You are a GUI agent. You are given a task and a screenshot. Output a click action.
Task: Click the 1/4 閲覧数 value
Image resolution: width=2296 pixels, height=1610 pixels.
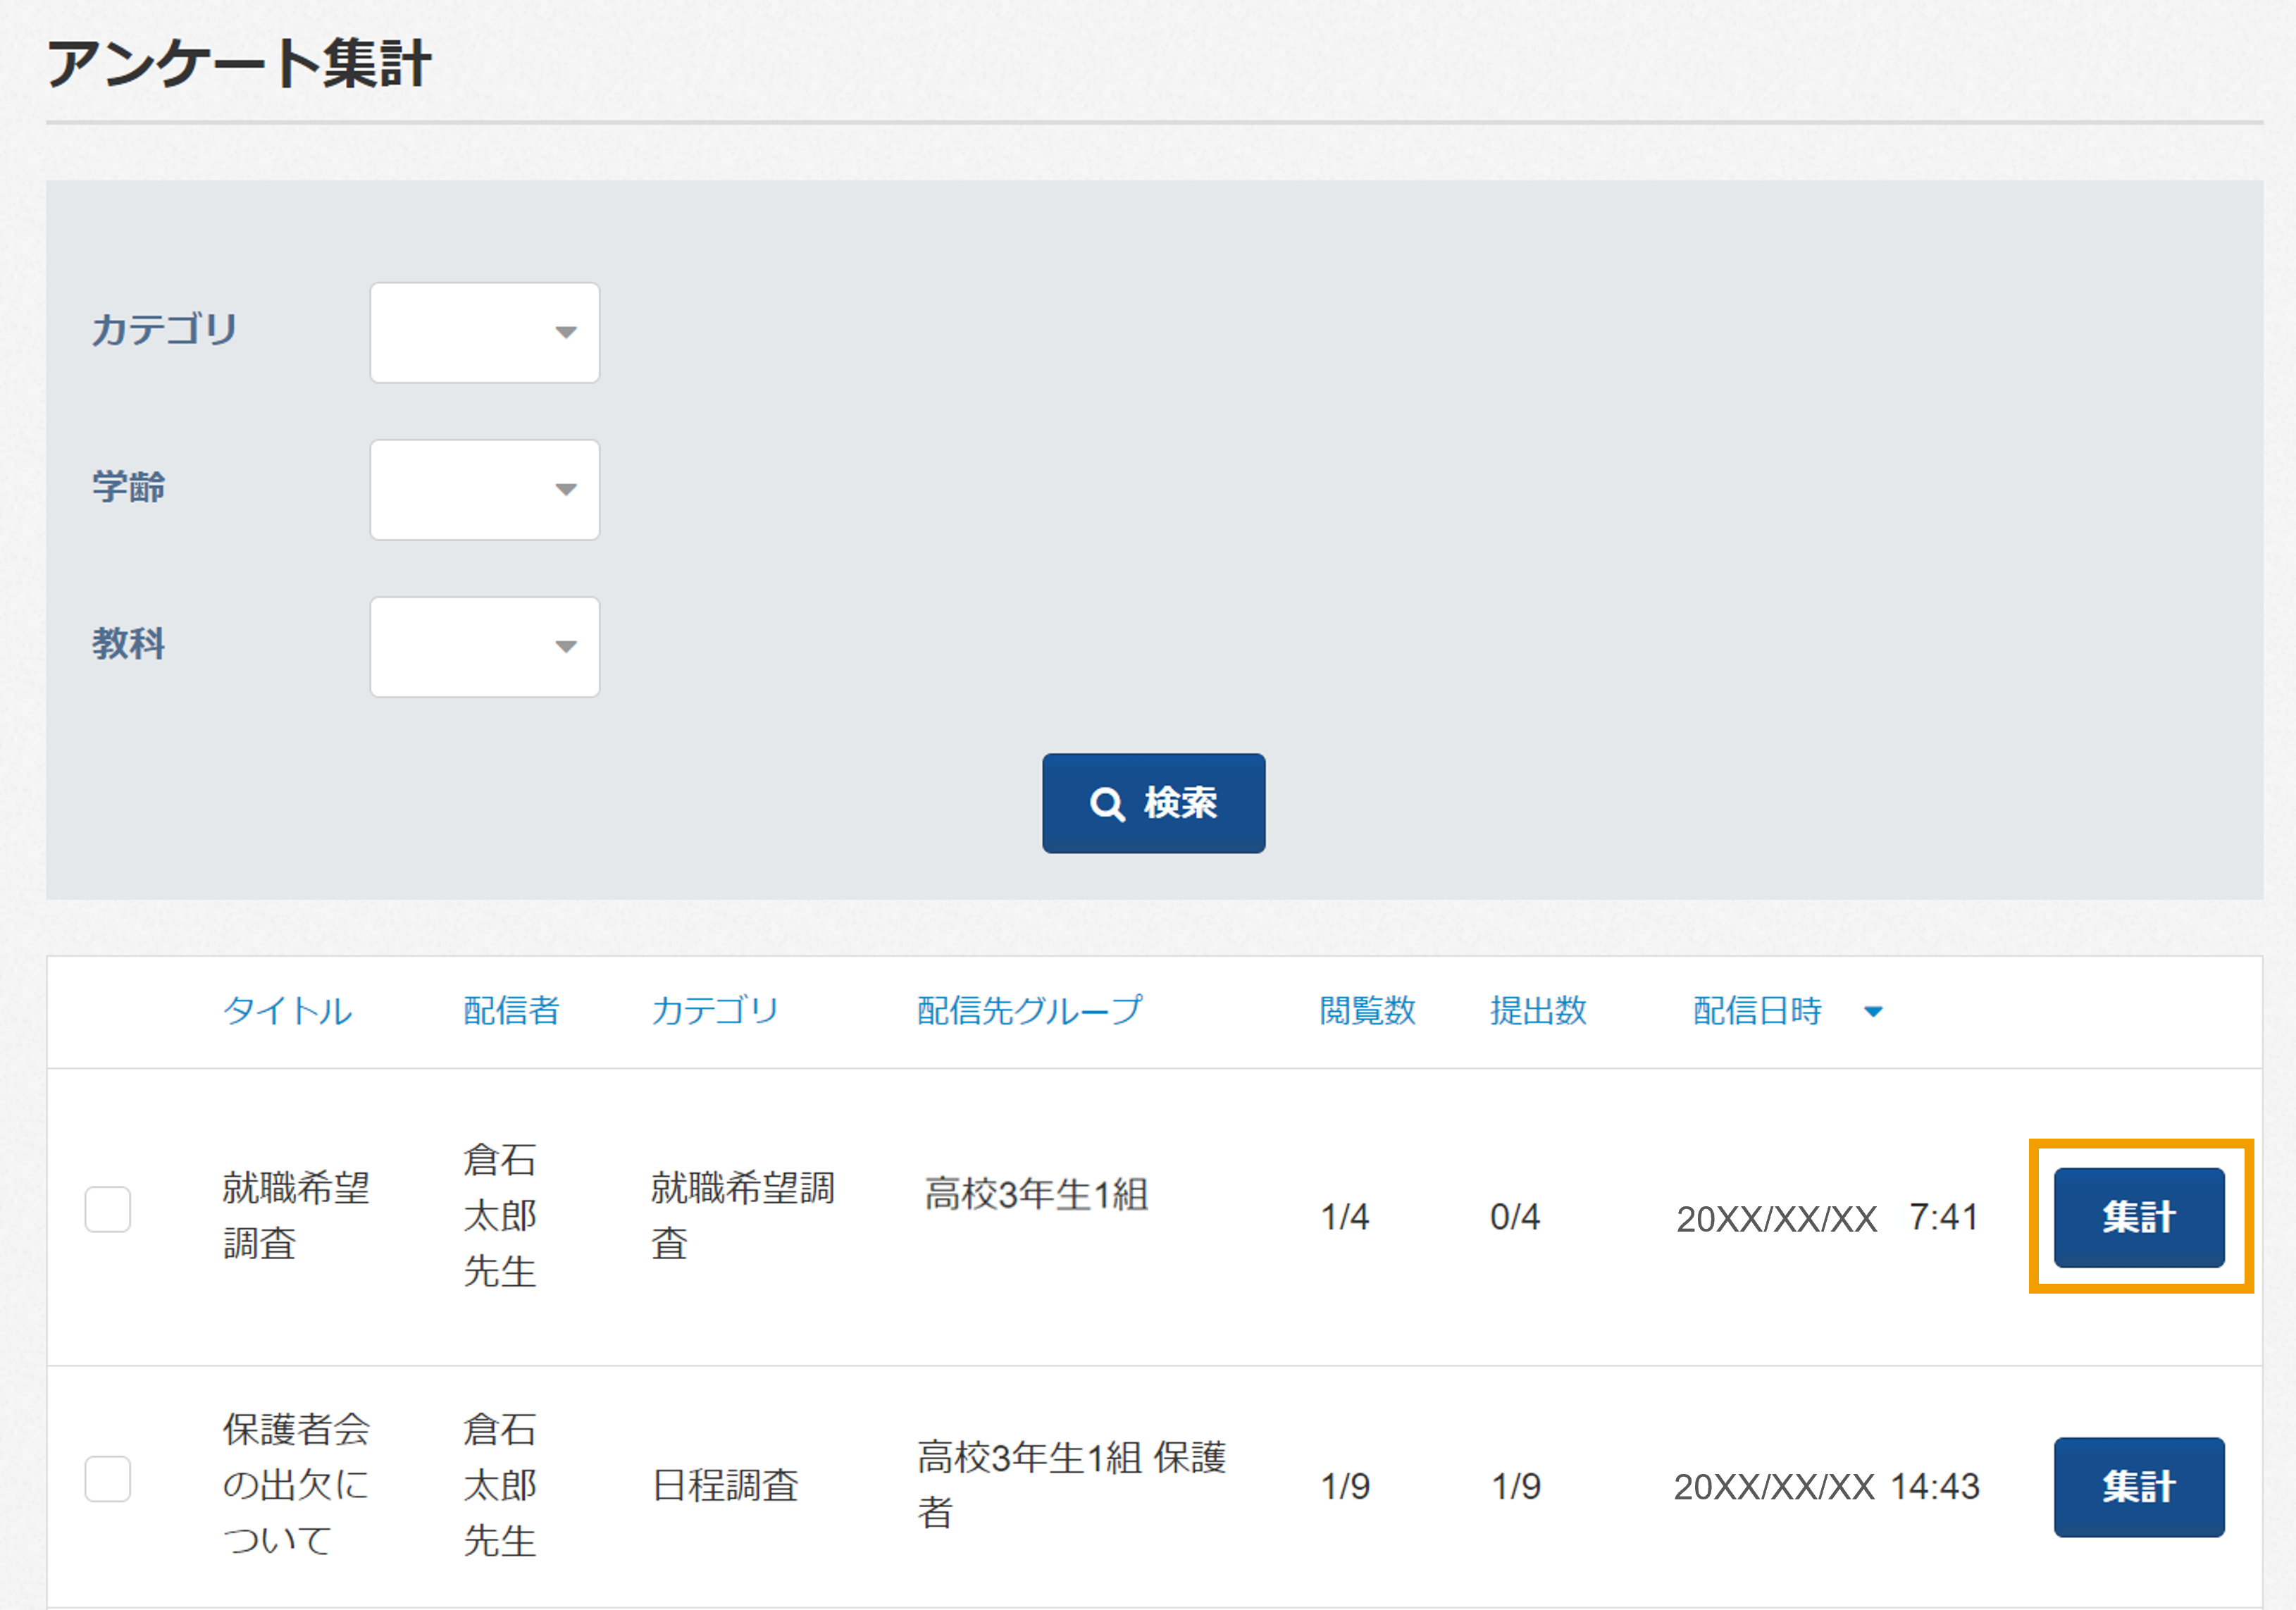[1344, 1217]
